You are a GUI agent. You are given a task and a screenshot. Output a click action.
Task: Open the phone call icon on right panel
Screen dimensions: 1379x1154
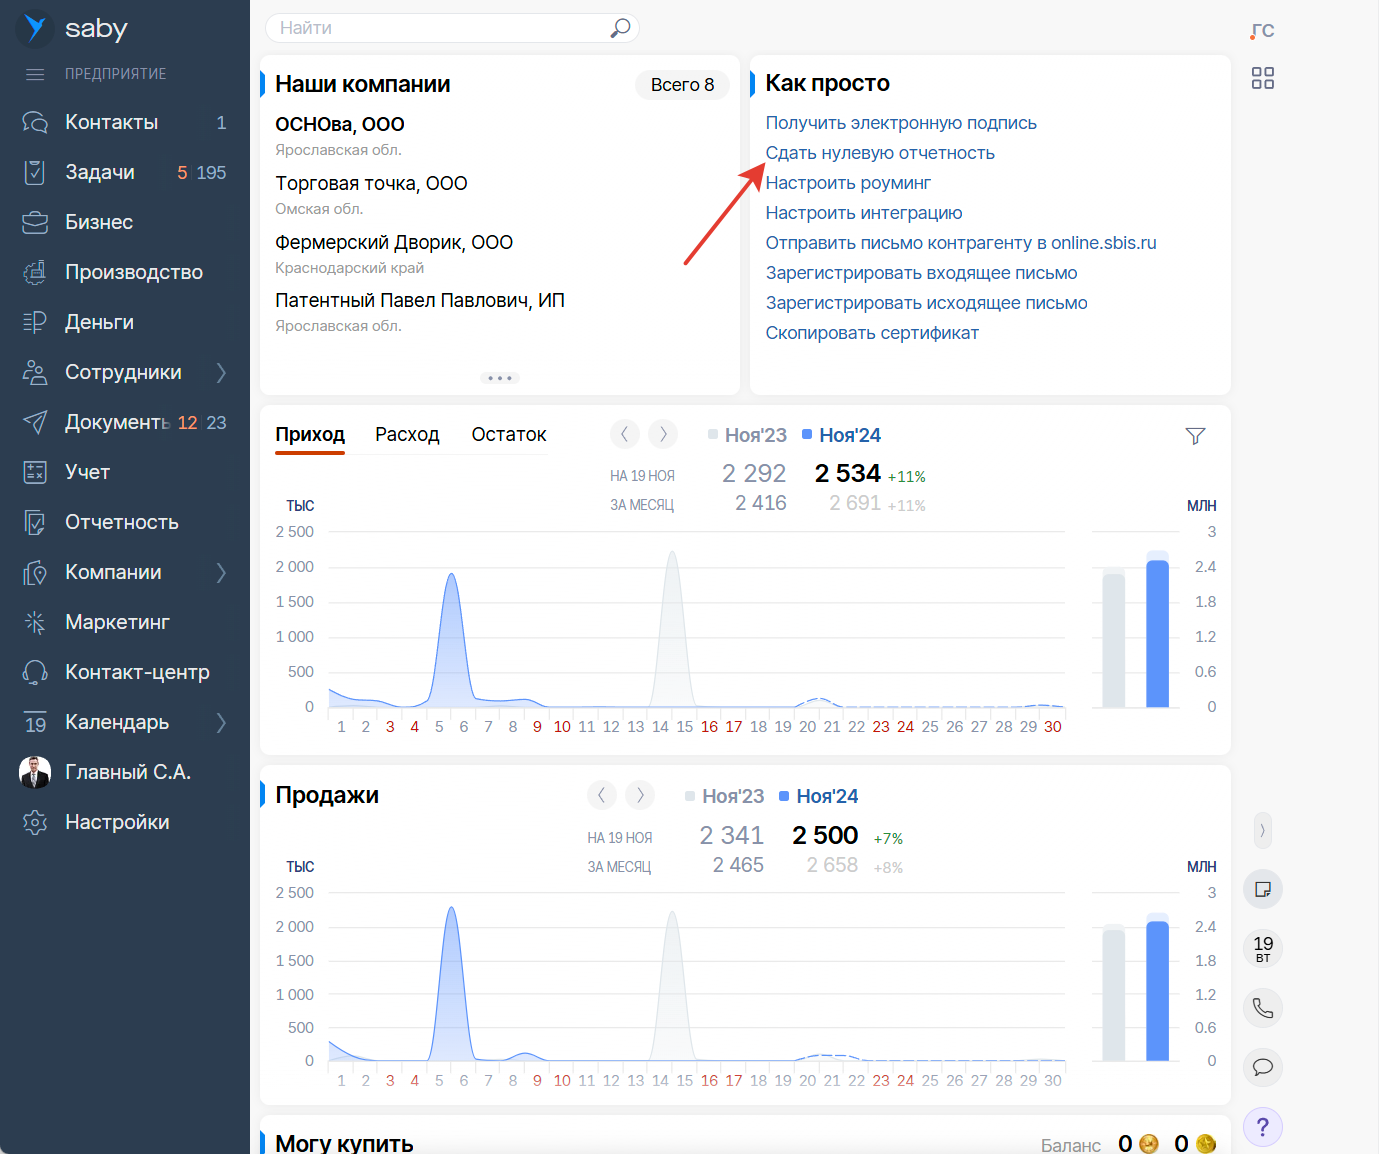click(1263, 1008)
